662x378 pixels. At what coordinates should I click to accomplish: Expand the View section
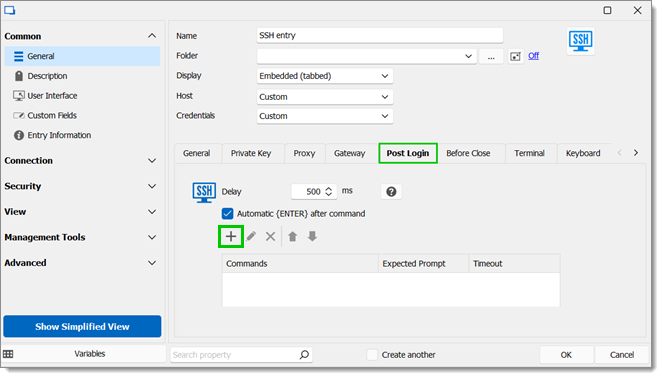(152, 212)
